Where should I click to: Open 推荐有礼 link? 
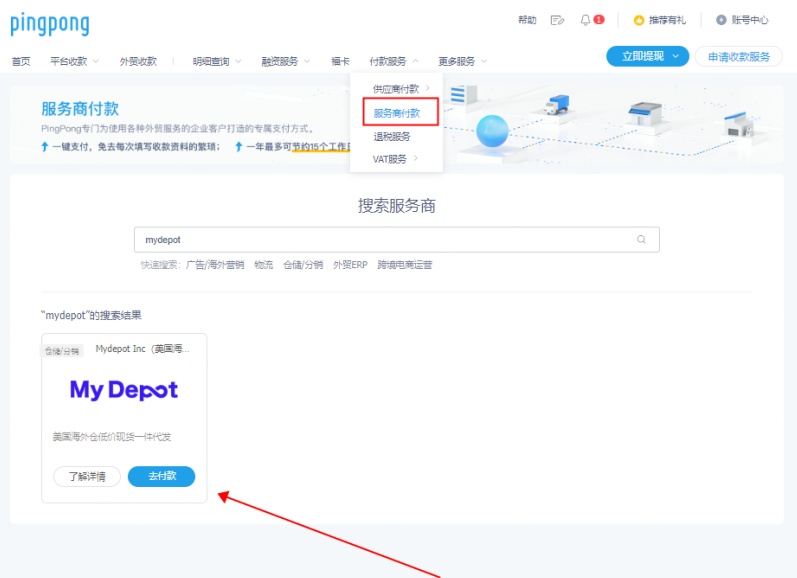tap(667, 20)
